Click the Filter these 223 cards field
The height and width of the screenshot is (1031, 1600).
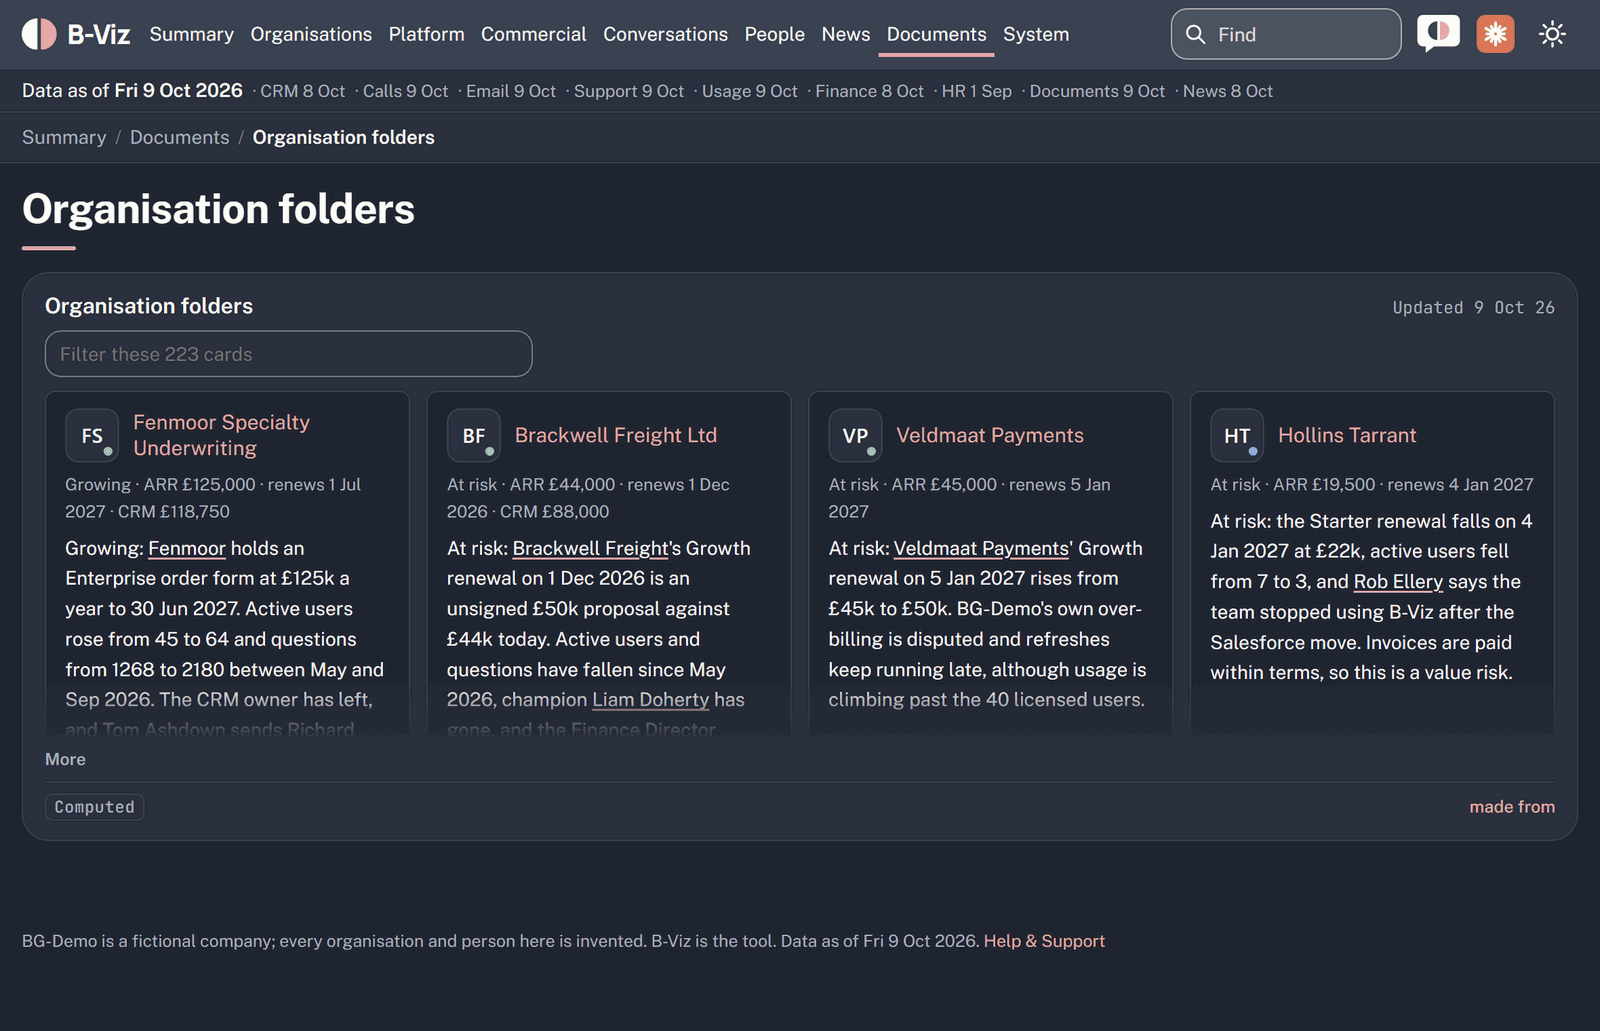(289, 354)
